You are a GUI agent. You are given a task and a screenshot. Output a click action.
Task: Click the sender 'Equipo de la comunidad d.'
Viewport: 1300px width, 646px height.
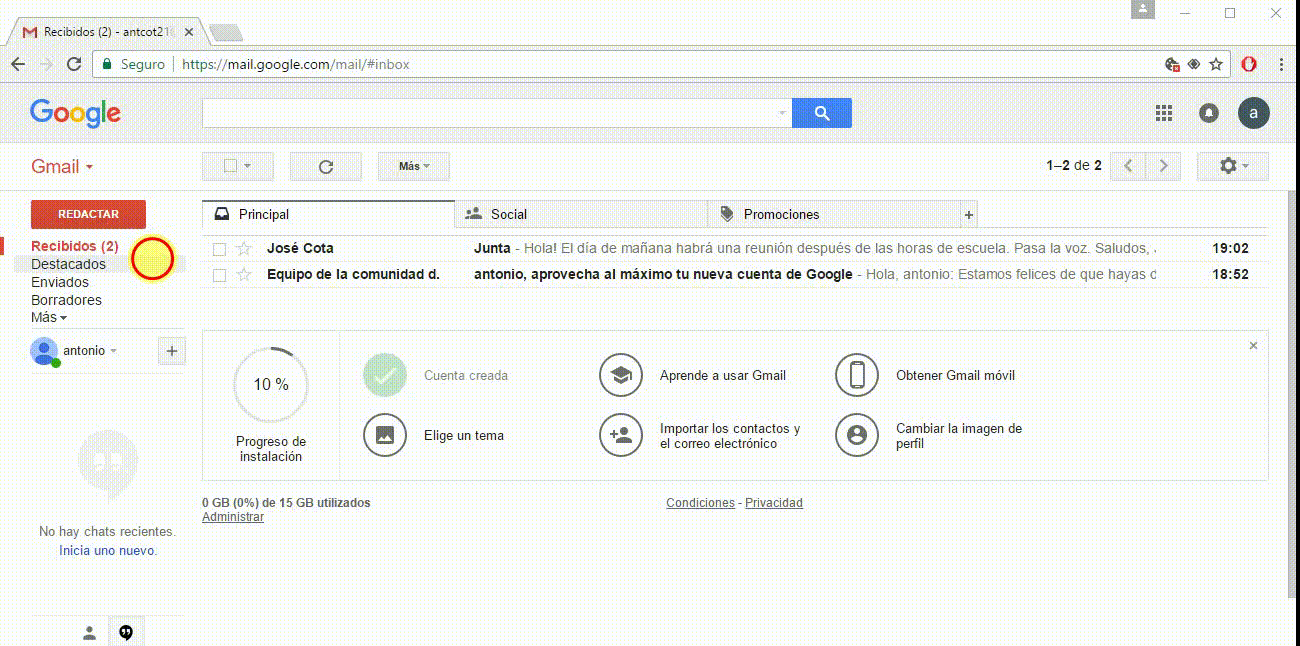point(353,274)
